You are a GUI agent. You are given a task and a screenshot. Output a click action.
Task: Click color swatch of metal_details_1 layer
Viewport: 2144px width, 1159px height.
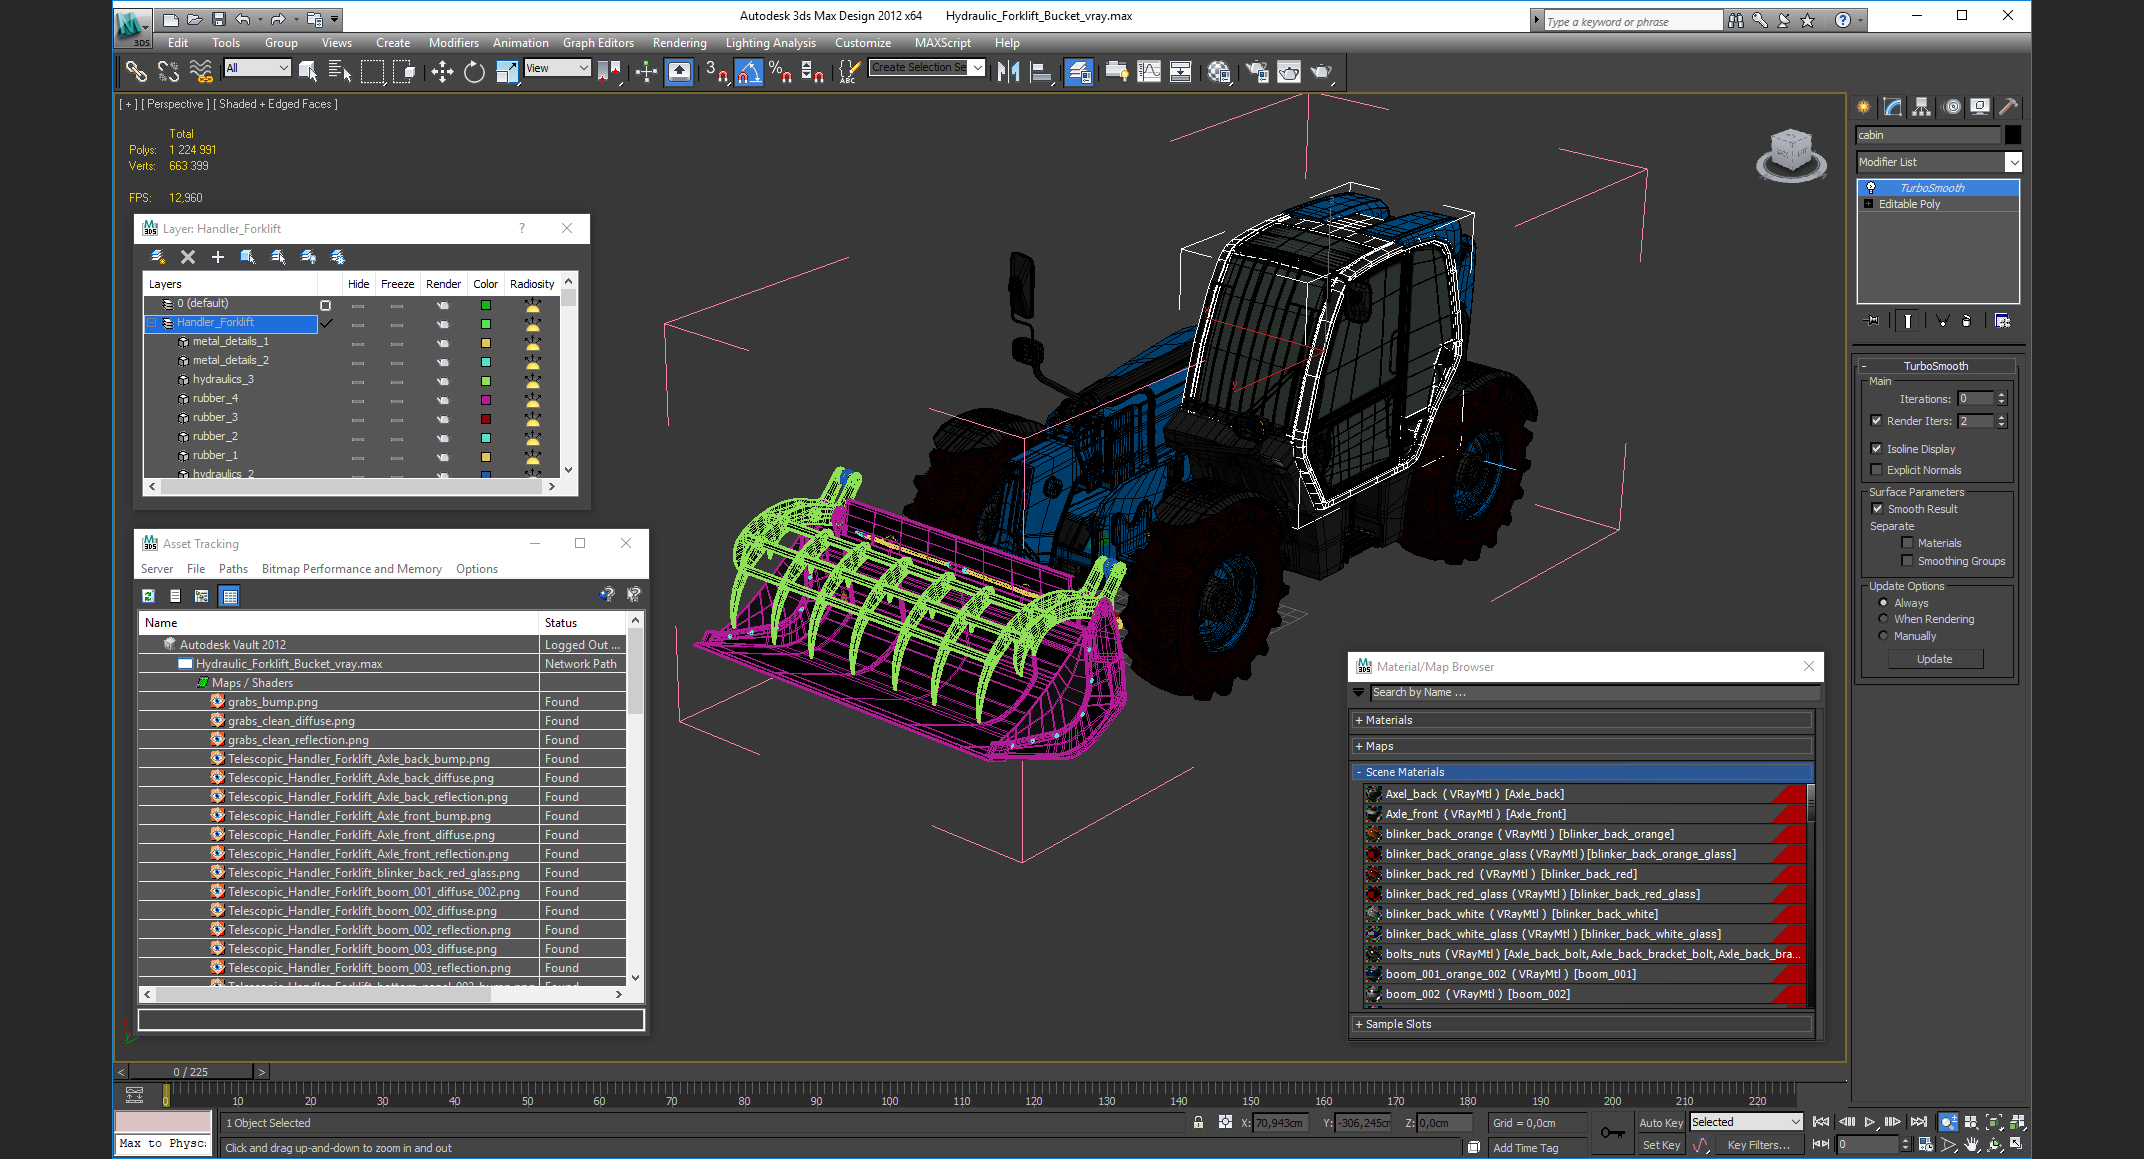point(486,342)
